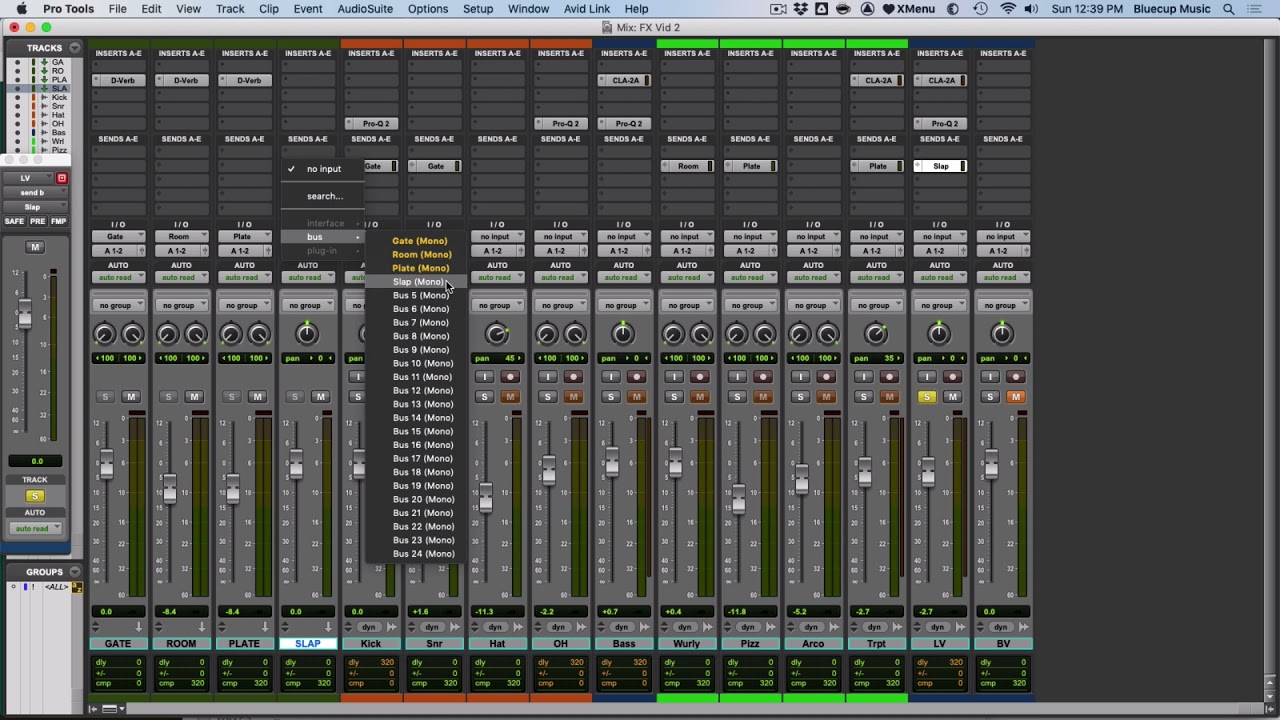Mute the GATE track
The height and width of the screenshot is (720, 1280).
pyautogui.click(x=131, y=397)
